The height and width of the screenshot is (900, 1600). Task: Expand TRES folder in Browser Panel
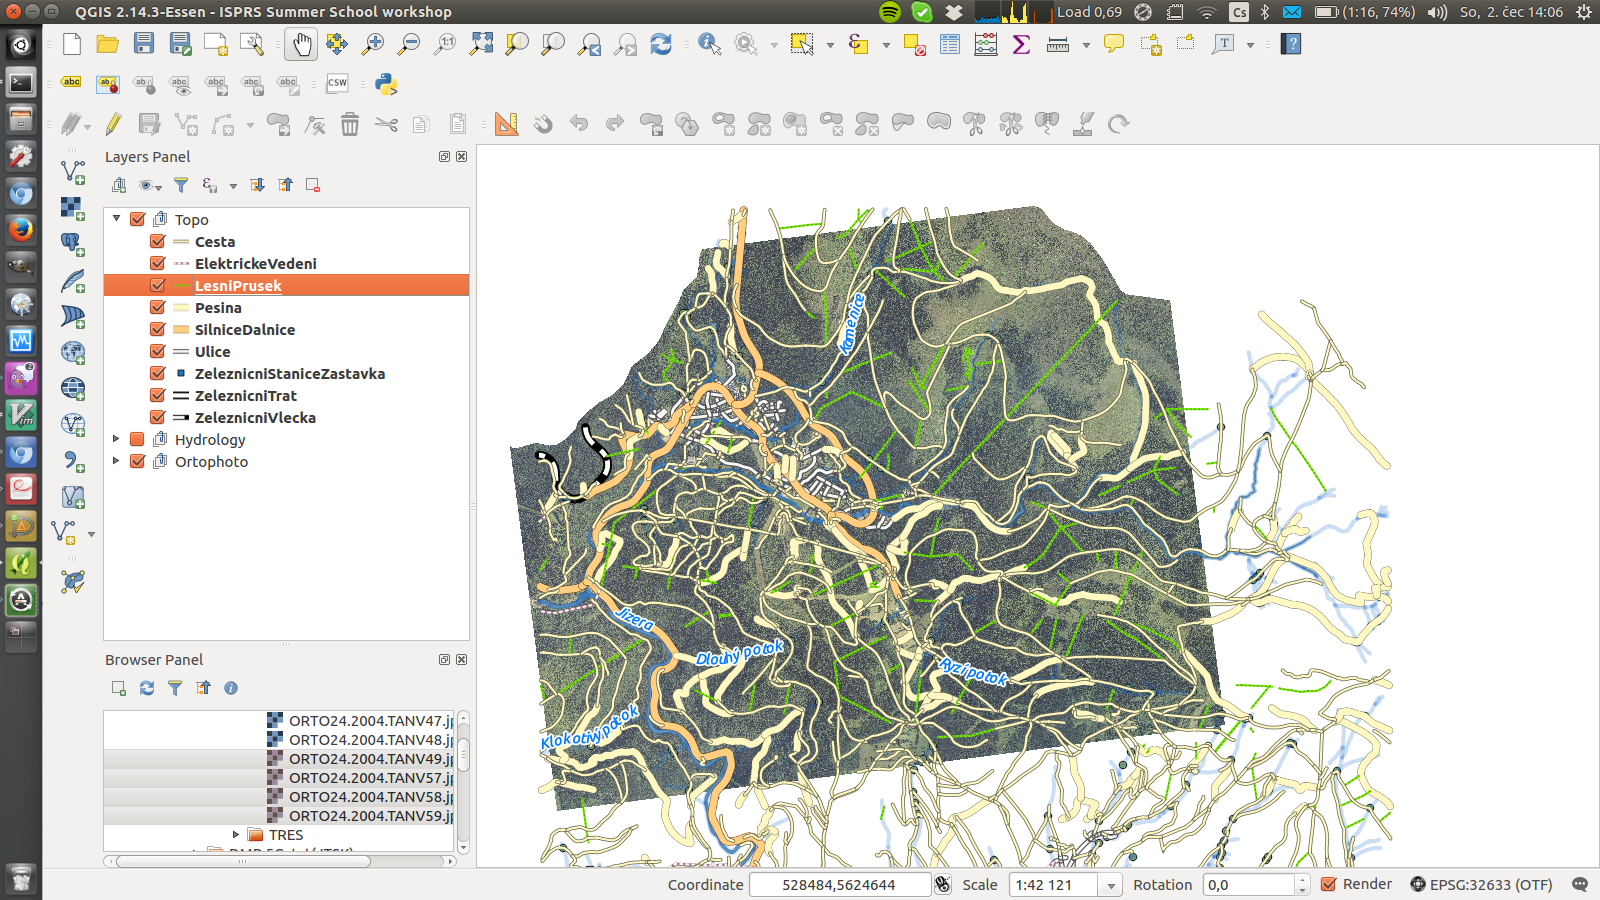[x=236, y=834]
